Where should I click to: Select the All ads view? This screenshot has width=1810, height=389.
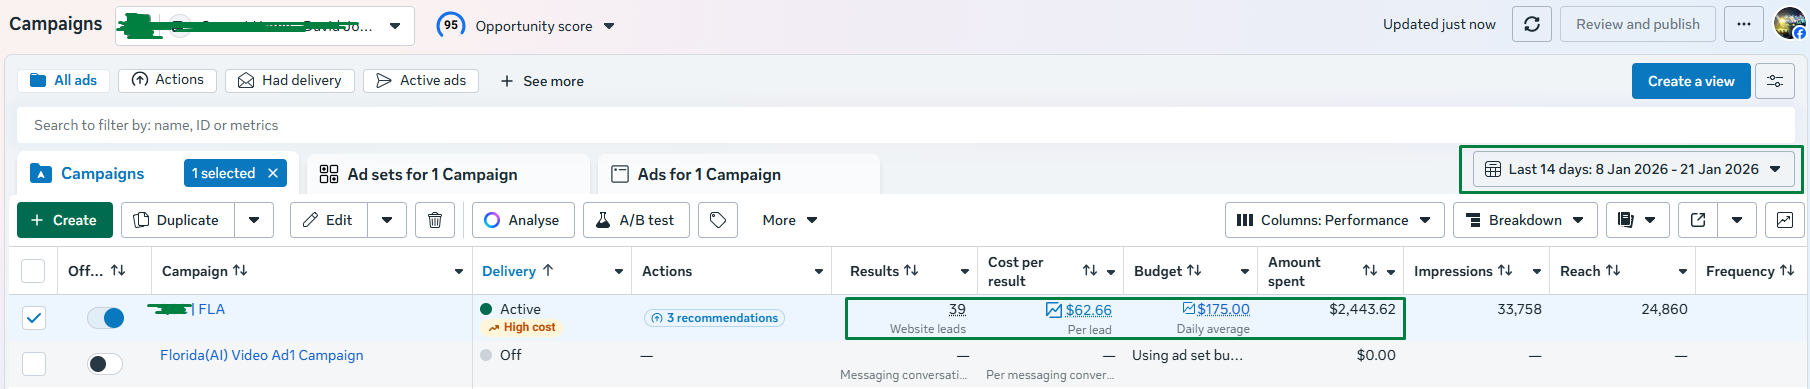tap(63, 80)
